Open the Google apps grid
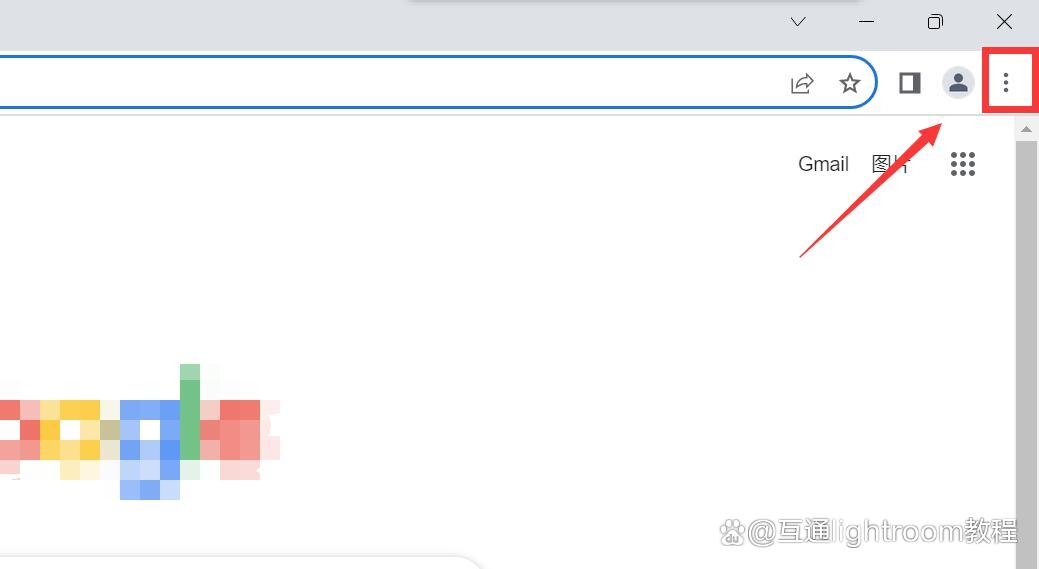 963,164
